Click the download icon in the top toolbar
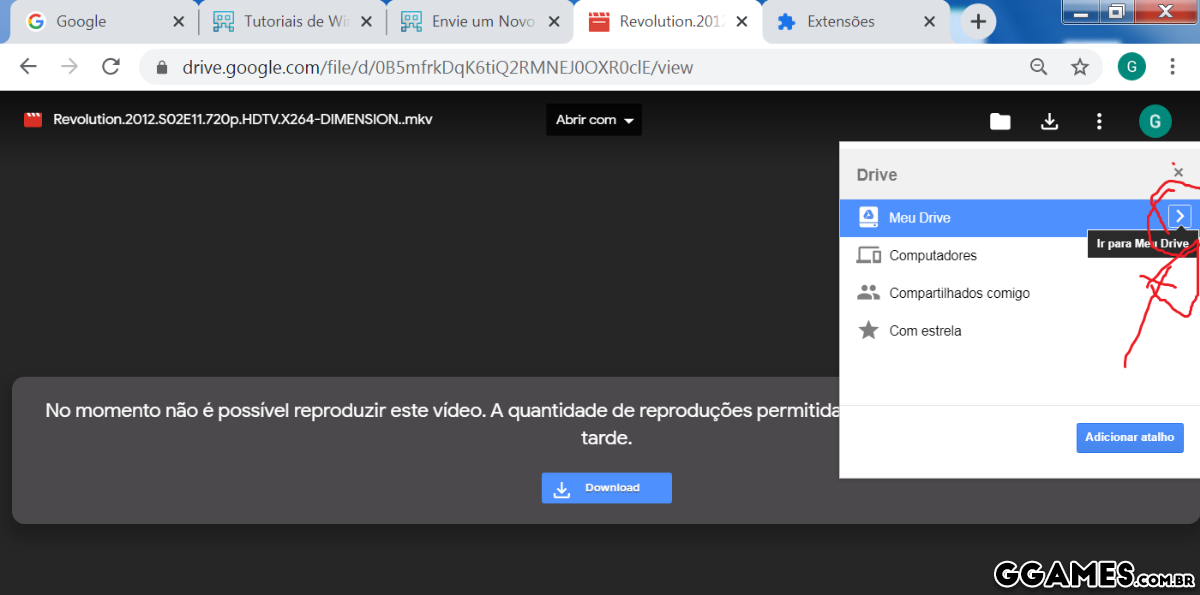This screenshot has height=595, width=1200. [1049, 121]
